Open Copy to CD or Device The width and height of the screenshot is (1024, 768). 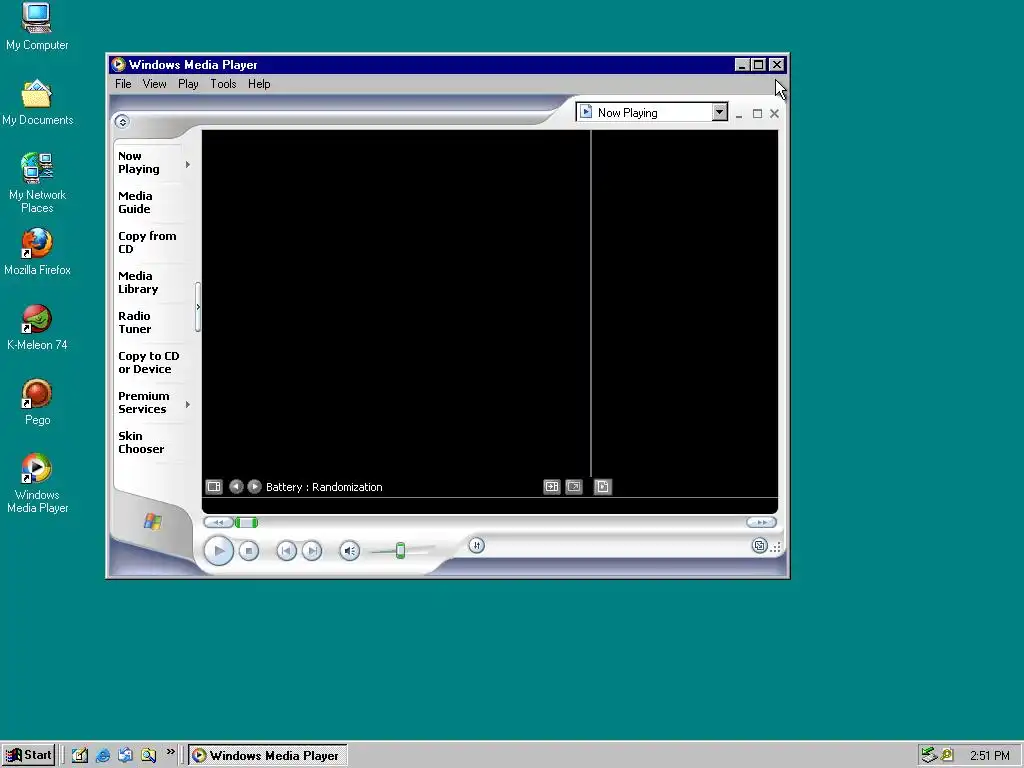coord(149,362)
